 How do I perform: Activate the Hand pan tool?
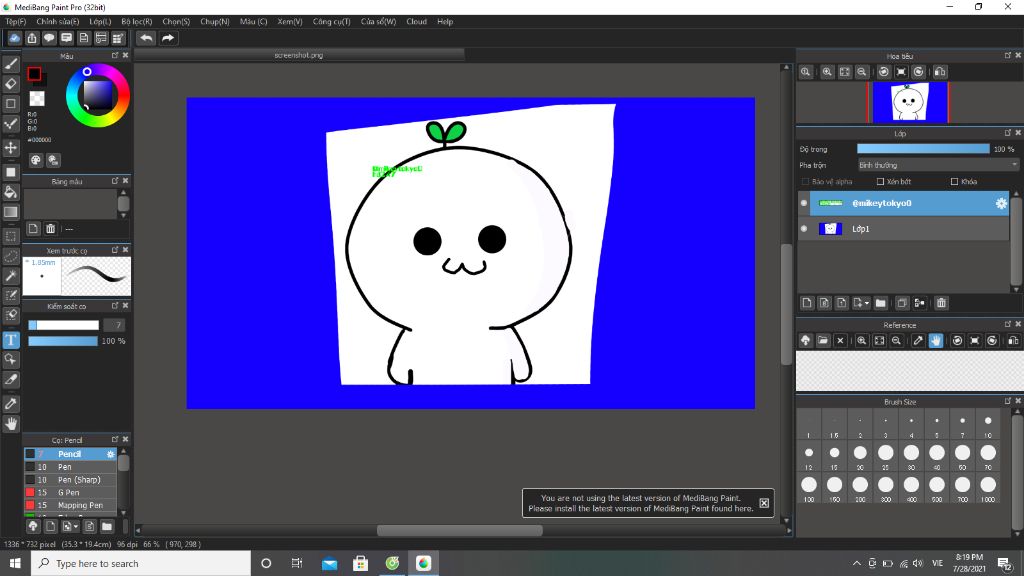coord(11,423)
